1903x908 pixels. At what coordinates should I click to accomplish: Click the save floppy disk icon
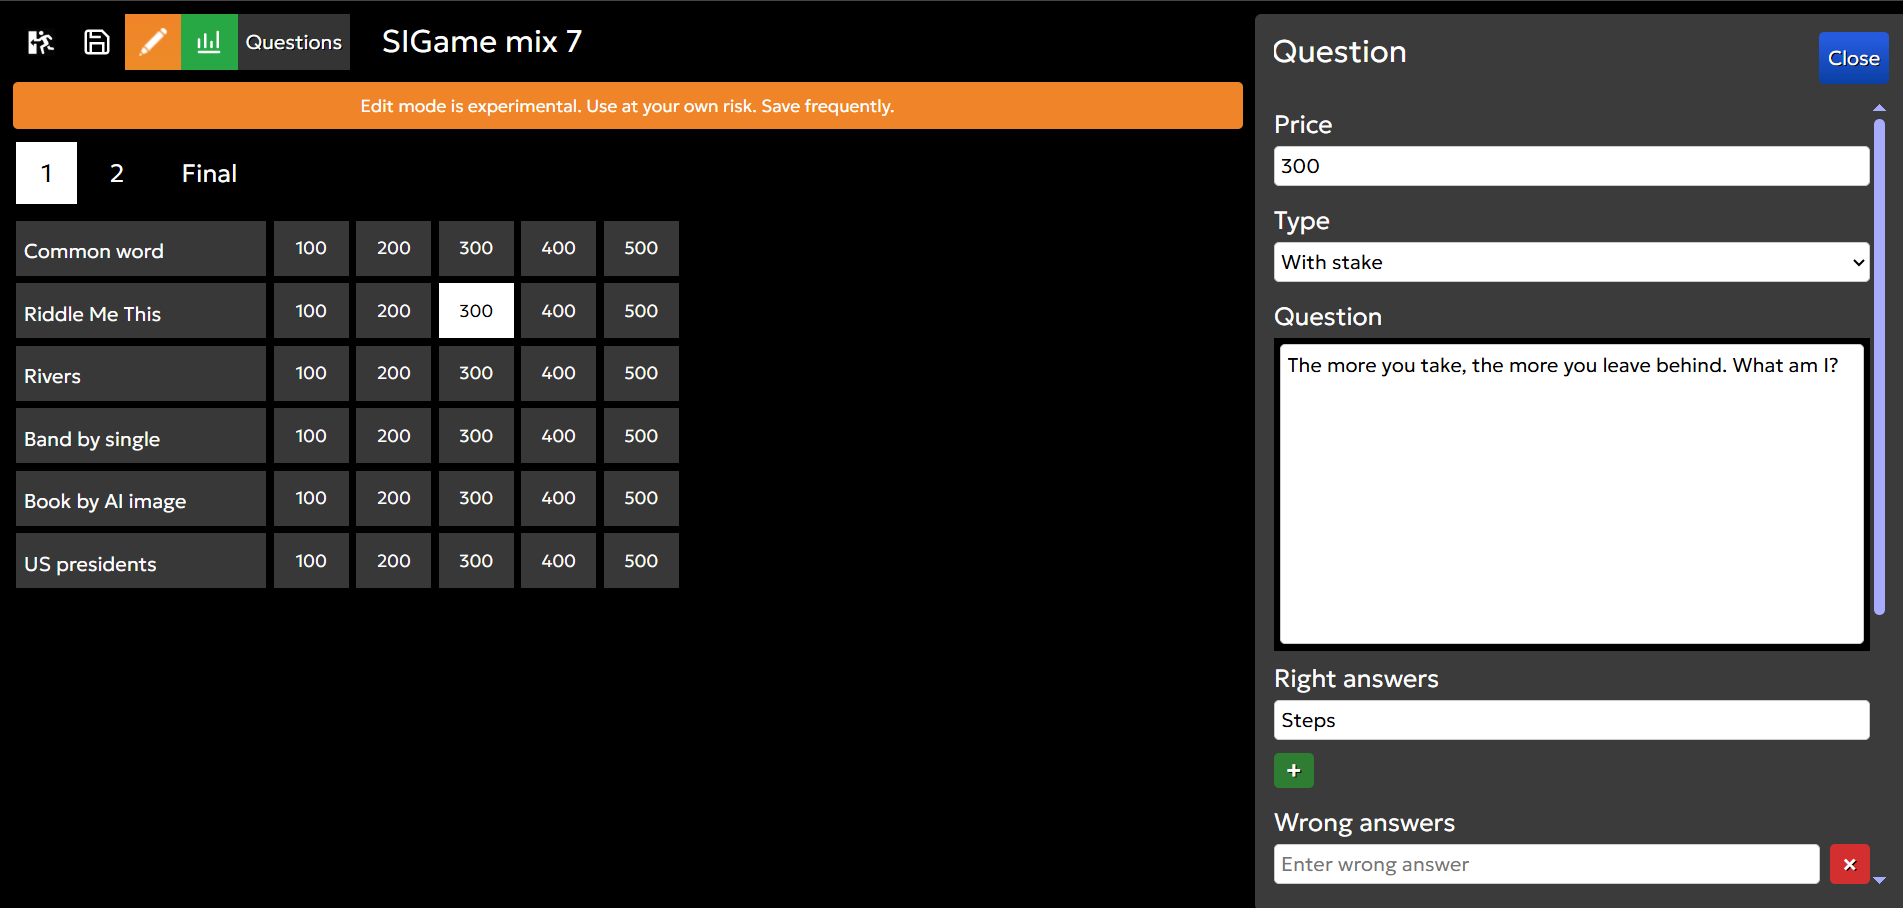97,42
